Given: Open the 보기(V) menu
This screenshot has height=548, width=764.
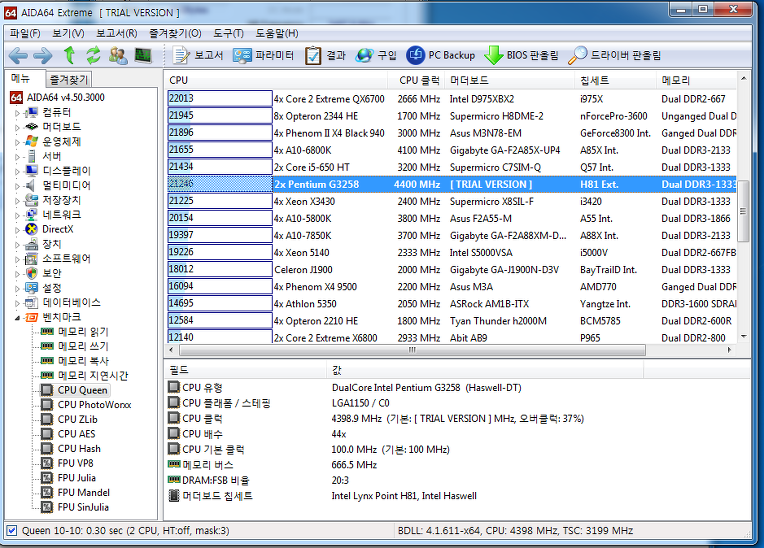Looking at the screenshot, I should [68, 33].
